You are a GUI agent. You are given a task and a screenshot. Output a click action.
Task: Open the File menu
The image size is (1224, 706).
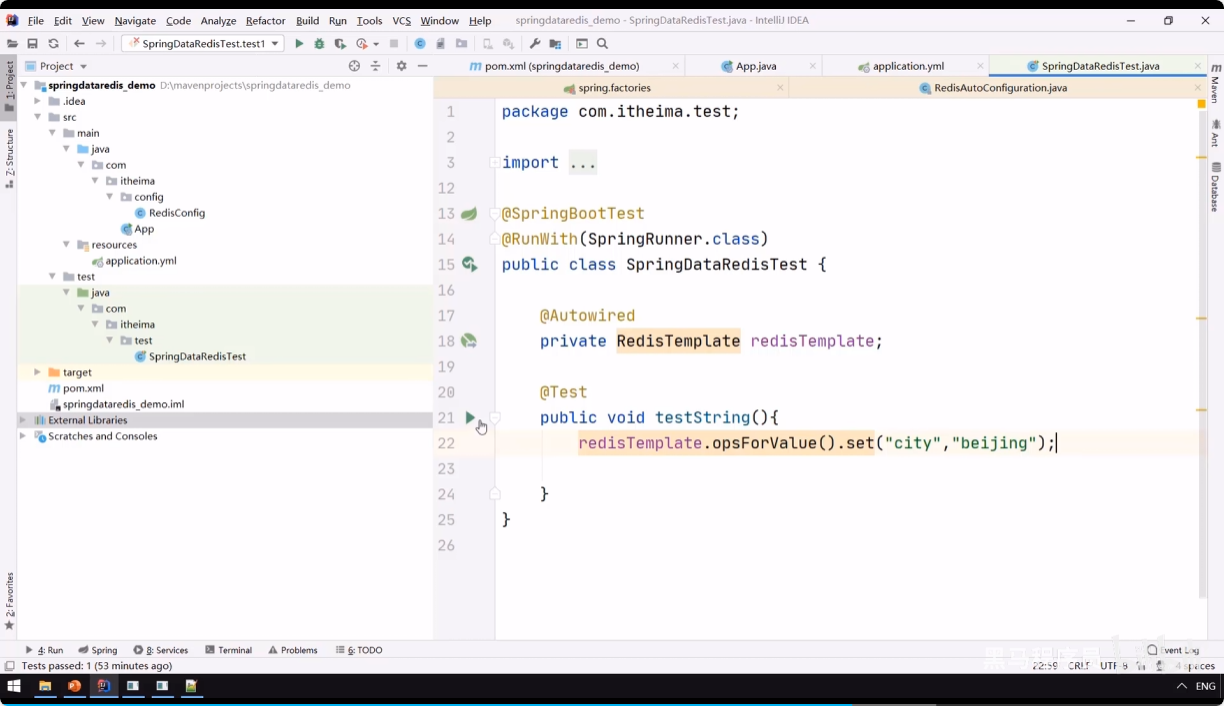tap(36, 21)
